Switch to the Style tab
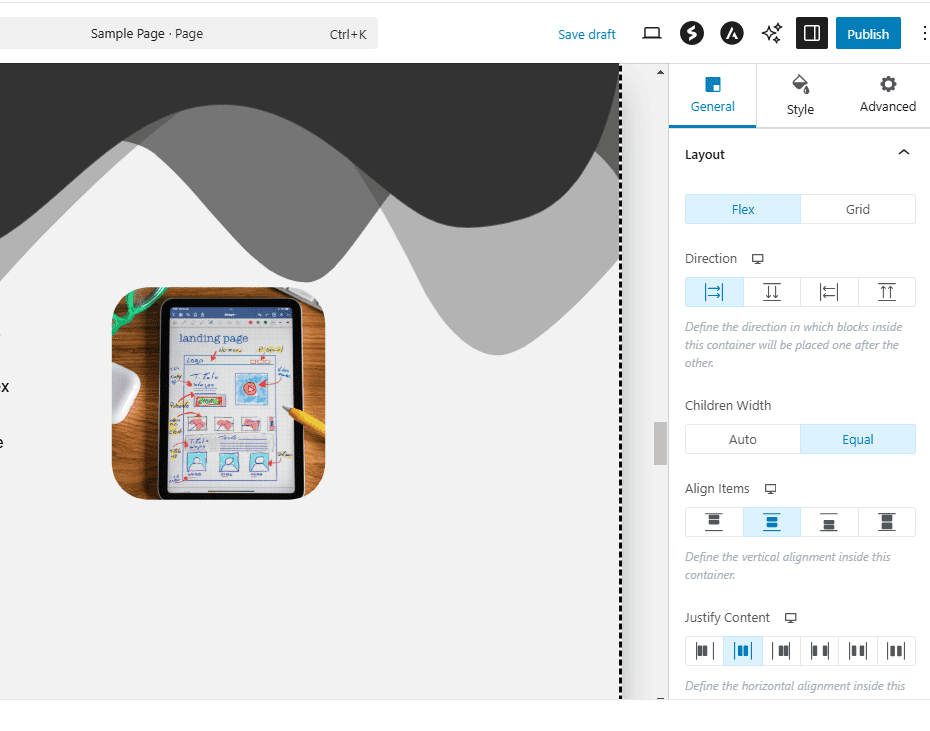This screenshot has width=930, height=731. pyautogui.click(x=800, y=96)
